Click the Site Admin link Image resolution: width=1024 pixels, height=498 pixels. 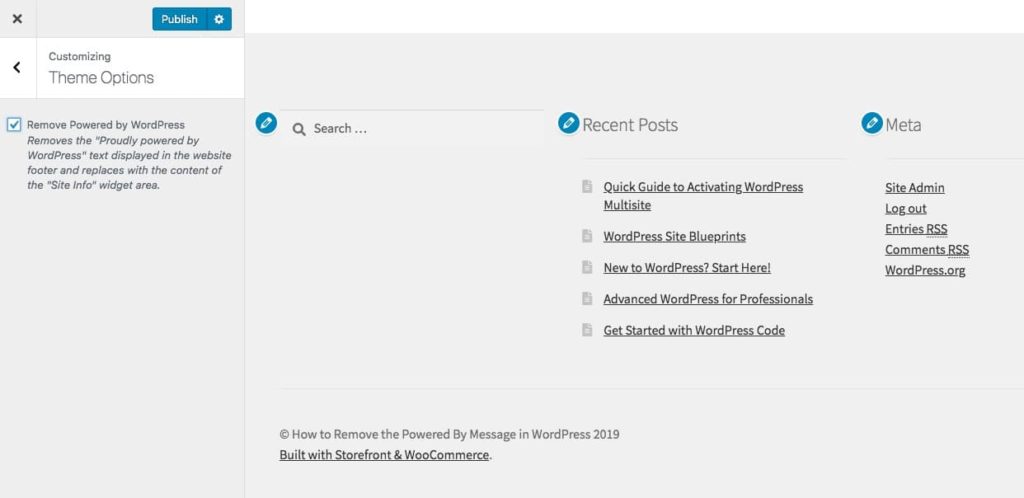pyautogui.click(x=914, y=188)
